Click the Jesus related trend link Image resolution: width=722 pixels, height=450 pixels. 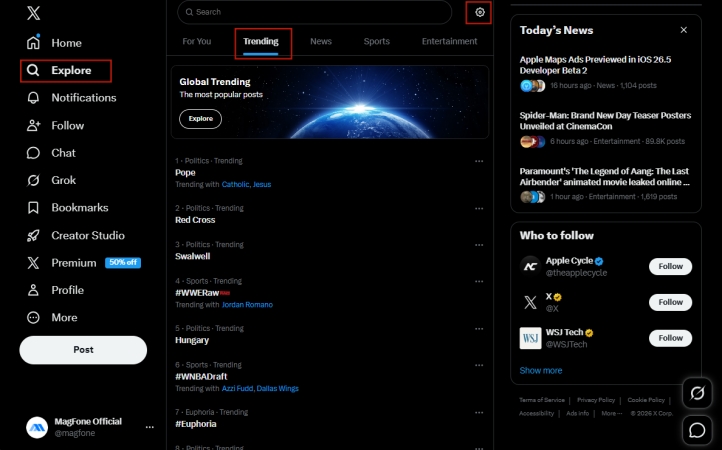click(262, 184)
